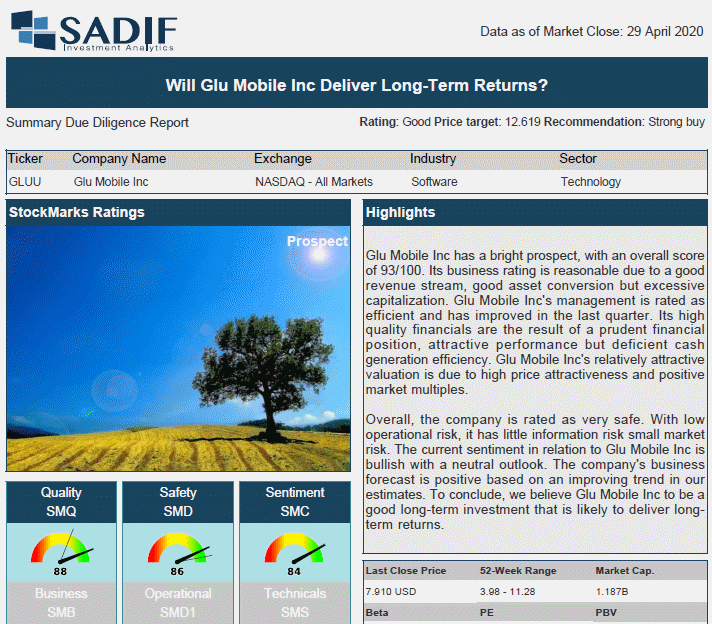Click the Ticker column header
The height and width of the screenshot is (624, 712).
25,158
